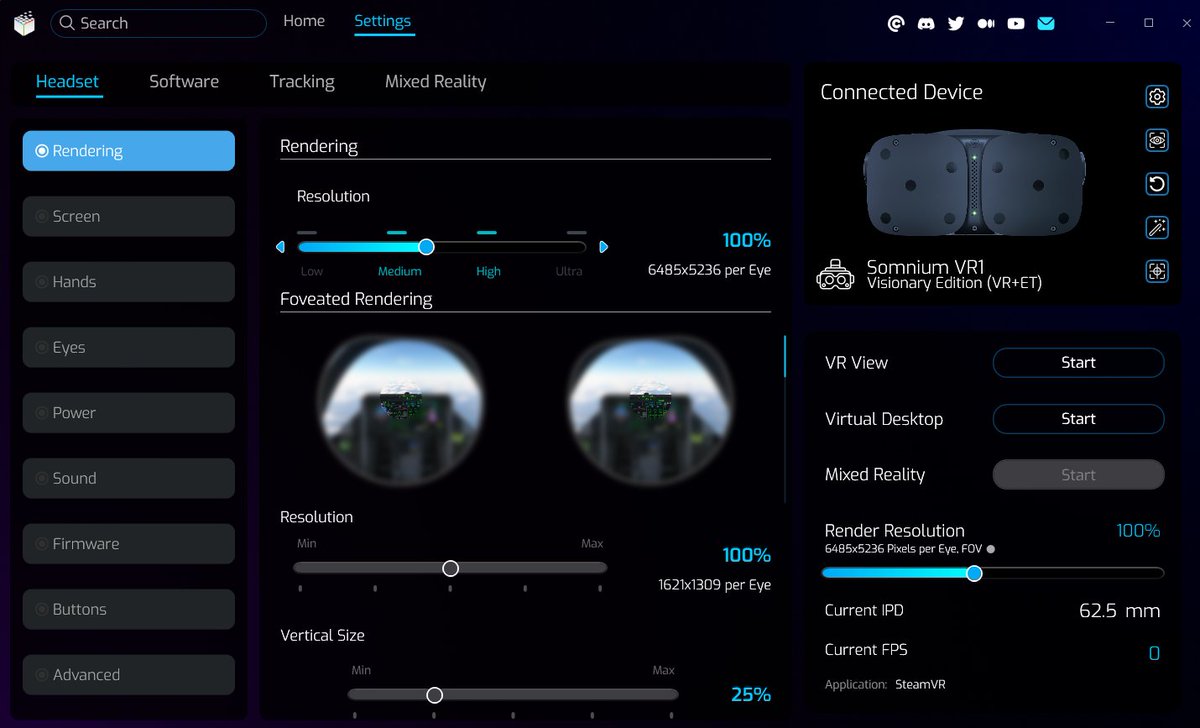The width and height of the screenshot is (1200, 728).
Task: Click the VR headset icon beside Somnium VR1
Action: 836,275
